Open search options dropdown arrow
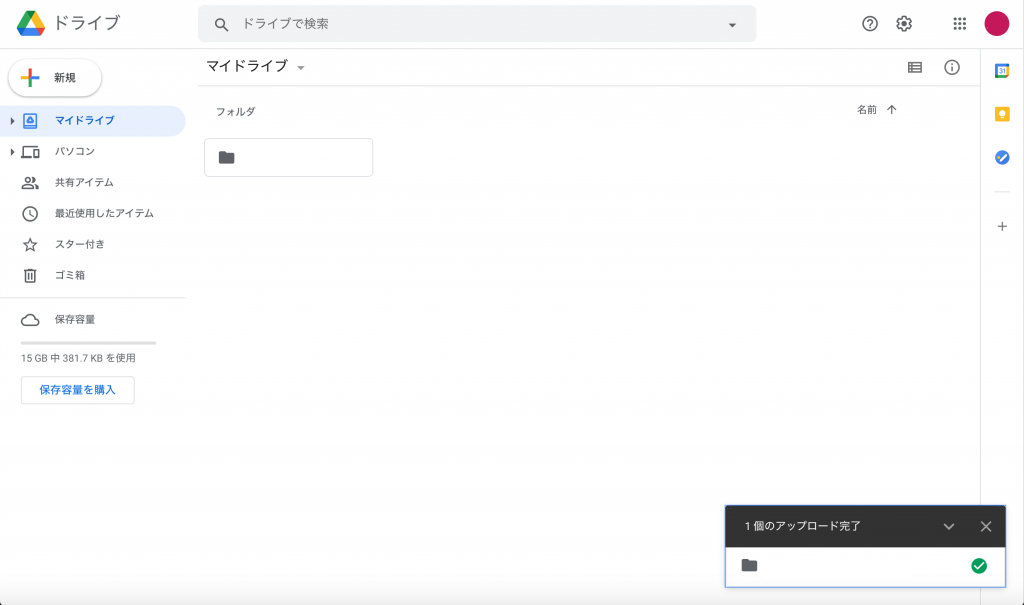The height and width of the screenshot is (605, 1024). 732,25
